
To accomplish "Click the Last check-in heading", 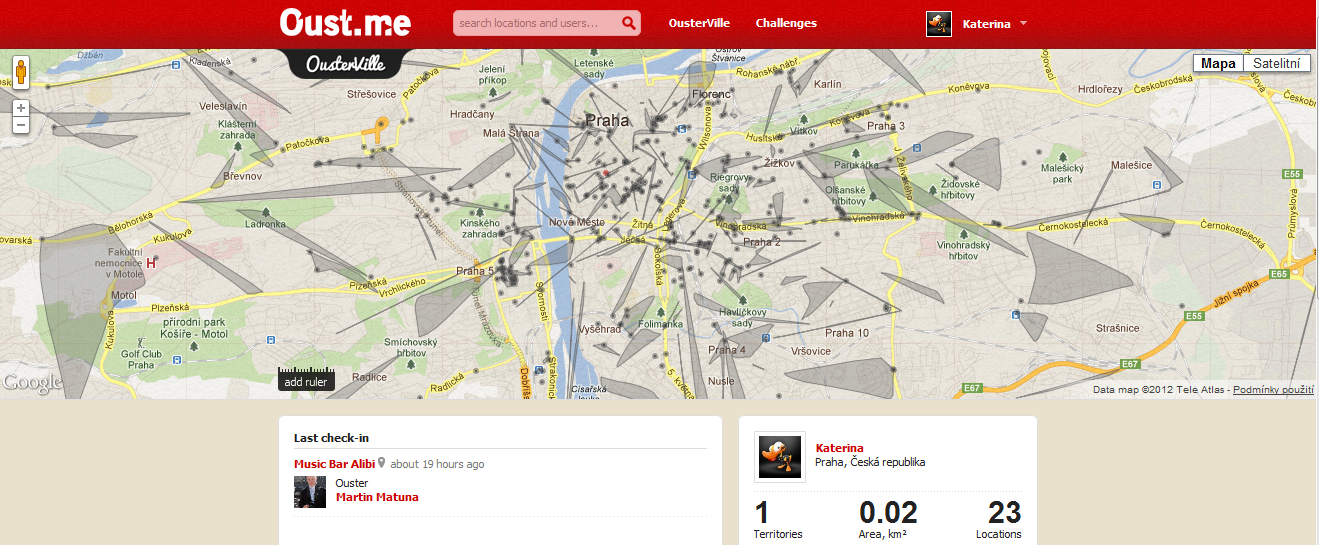I will (330, 438).
